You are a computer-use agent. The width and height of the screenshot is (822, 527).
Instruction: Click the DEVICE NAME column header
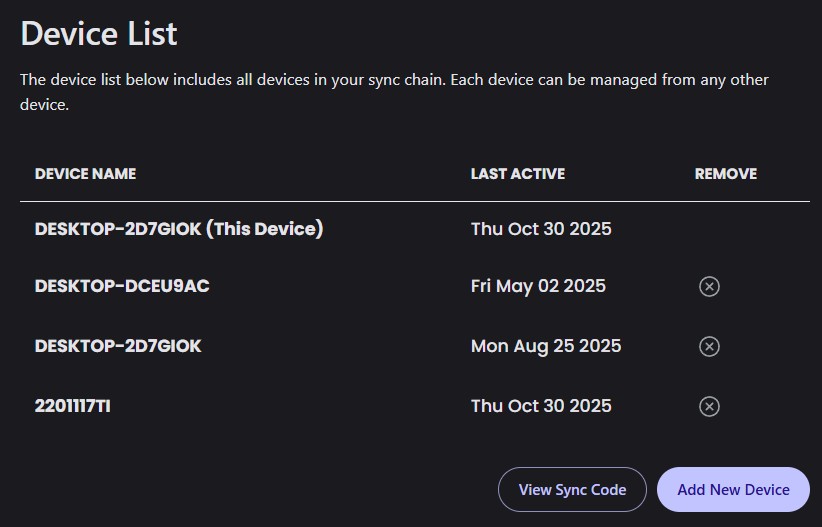(x=85, y=174)
